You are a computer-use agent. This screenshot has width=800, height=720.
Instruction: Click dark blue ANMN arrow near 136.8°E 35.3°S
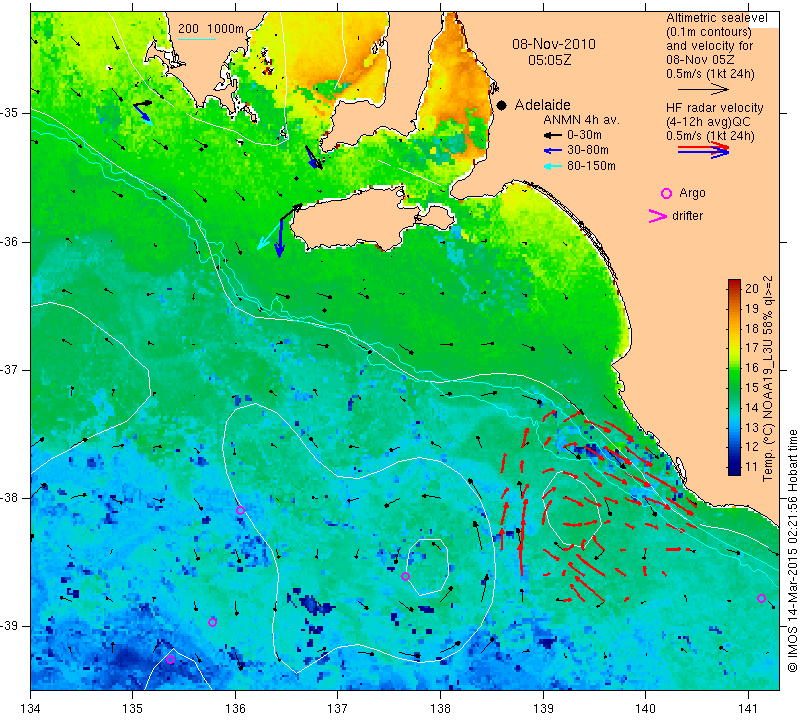pos(312,157)
